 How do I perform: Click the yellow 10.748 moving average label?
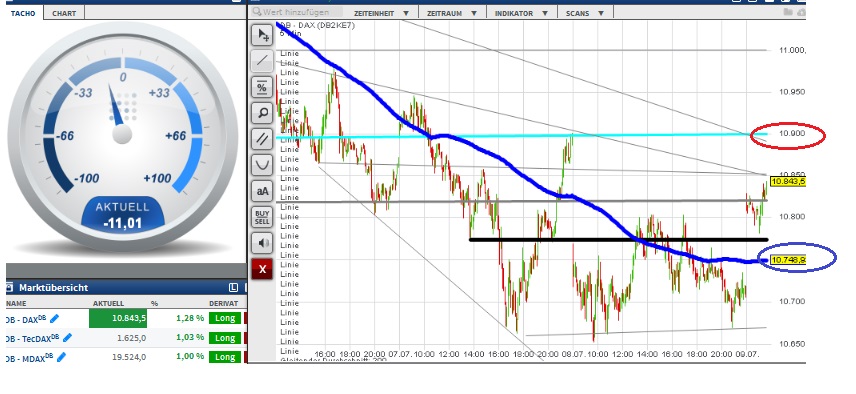tap(788, 260)
